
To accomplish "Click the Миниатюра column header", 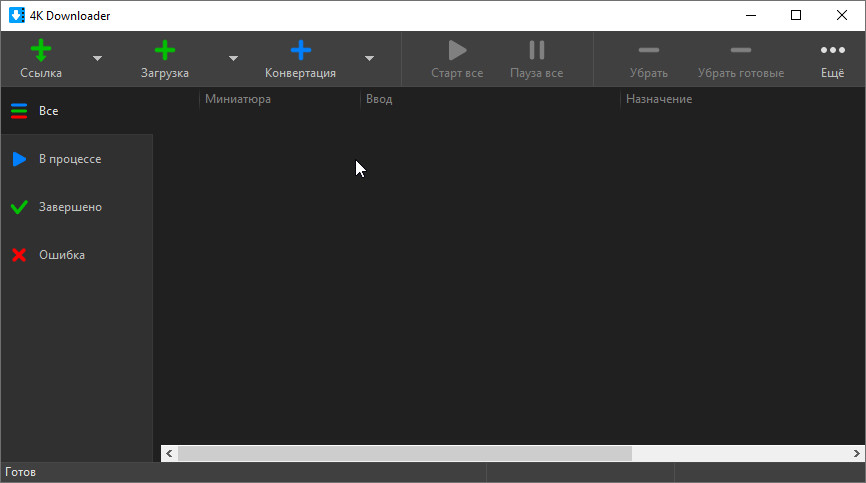I will coord(238,99).
